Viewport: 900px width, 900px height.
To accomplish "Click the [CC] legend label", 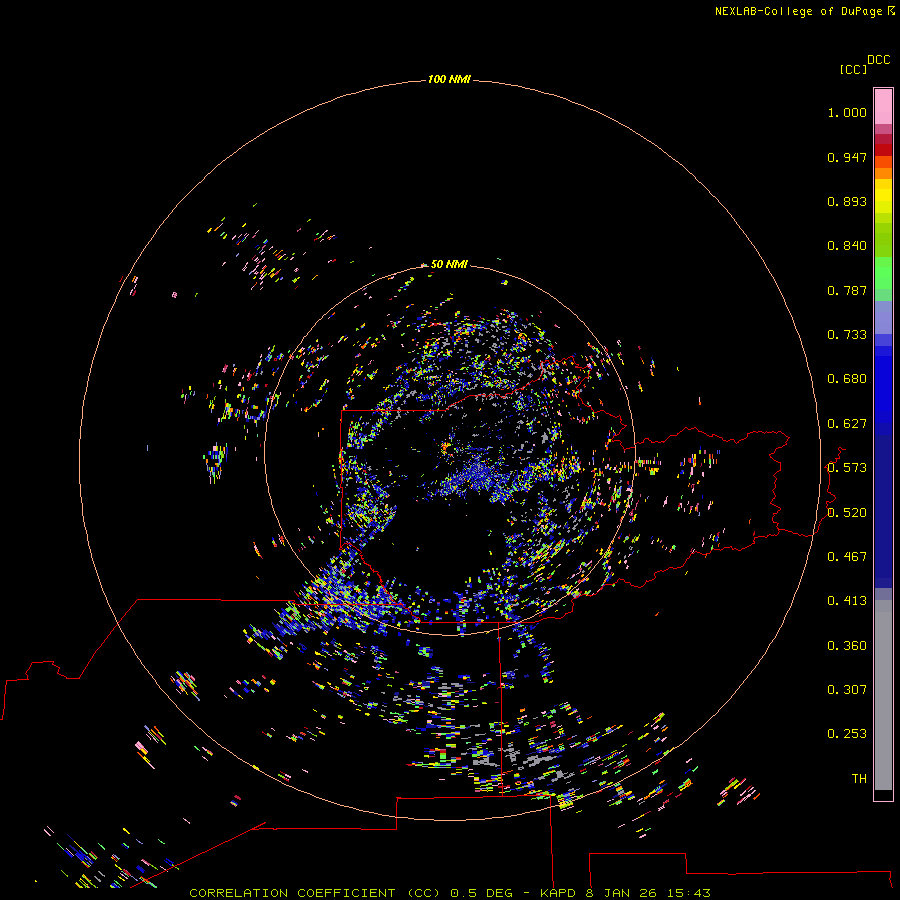I will click(x=853, y=69).
